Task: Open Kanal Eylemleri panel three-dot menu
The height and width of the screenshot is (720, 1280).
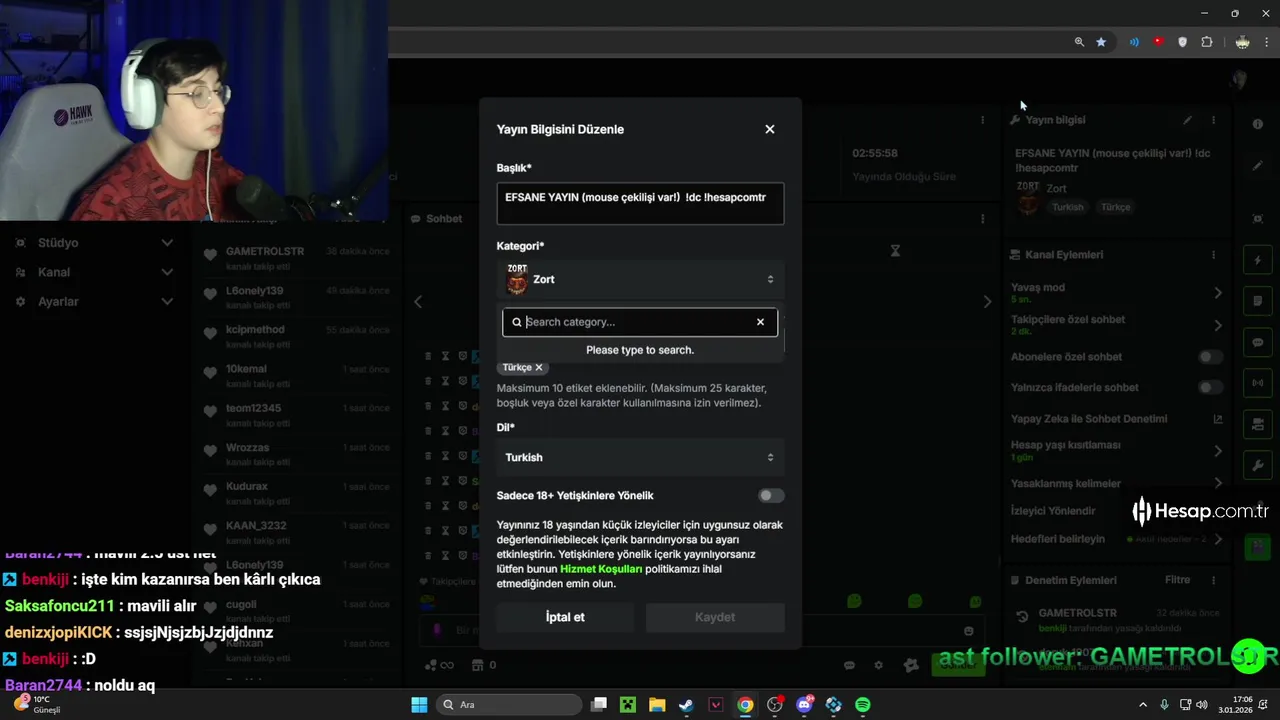Action: [x=1214, y=255]
